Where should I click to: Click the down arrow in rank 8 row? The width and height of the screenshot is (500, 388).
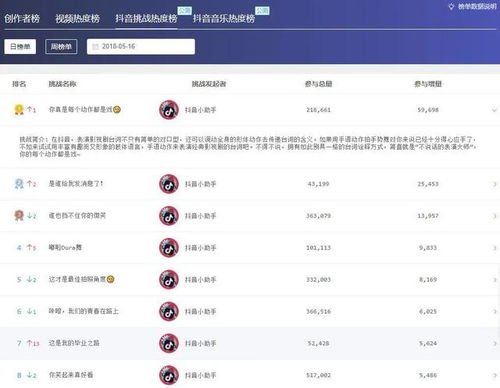(29, 375)
